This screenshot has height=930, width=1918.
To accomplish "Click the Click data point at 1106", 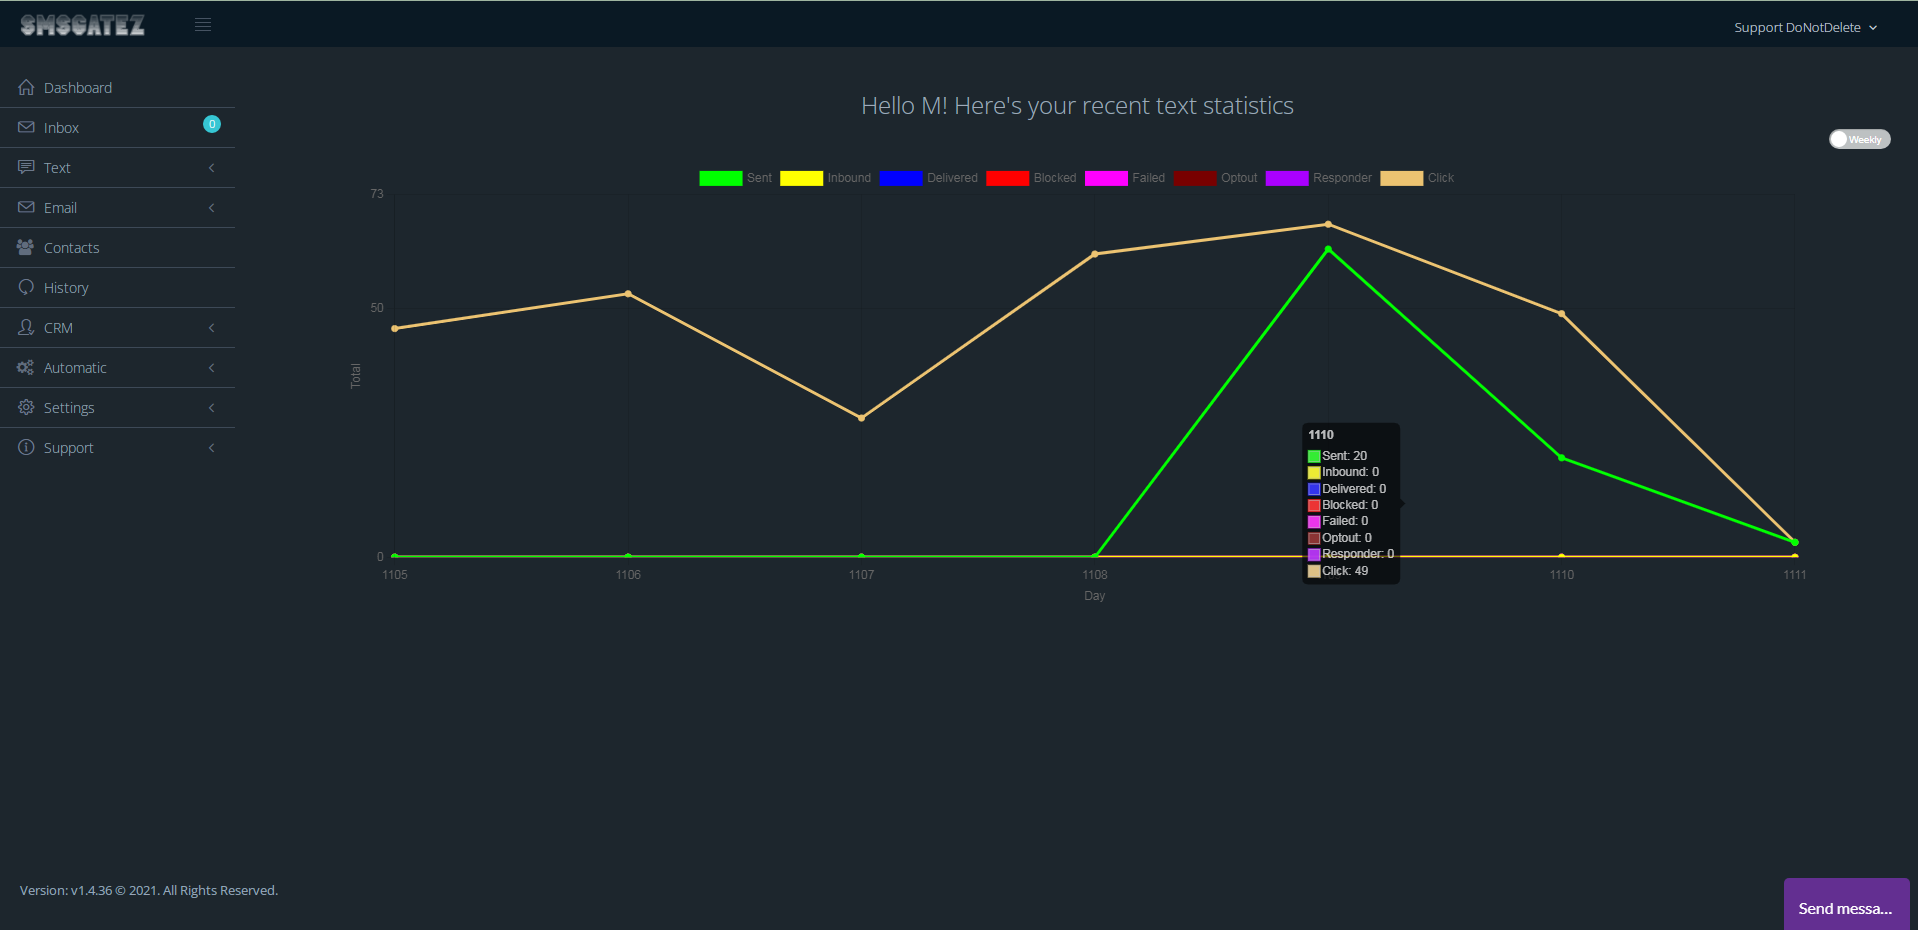I will [628, 294].
